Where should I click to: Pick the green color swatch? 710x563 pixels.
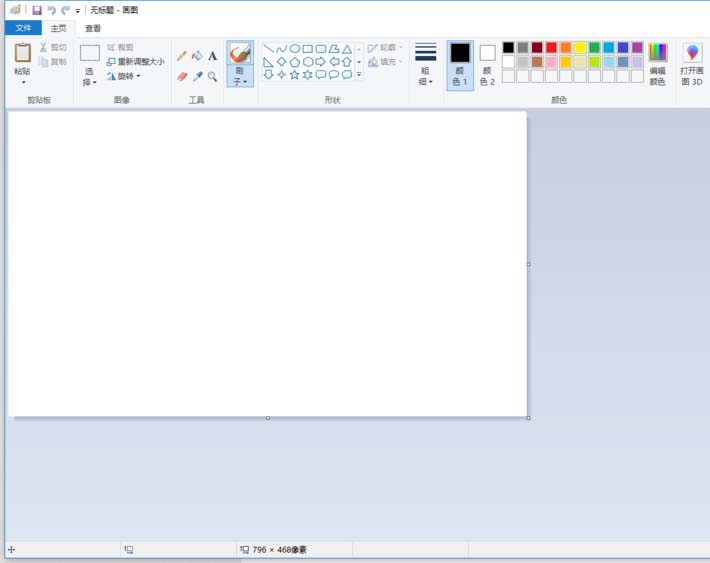[595, 48]
